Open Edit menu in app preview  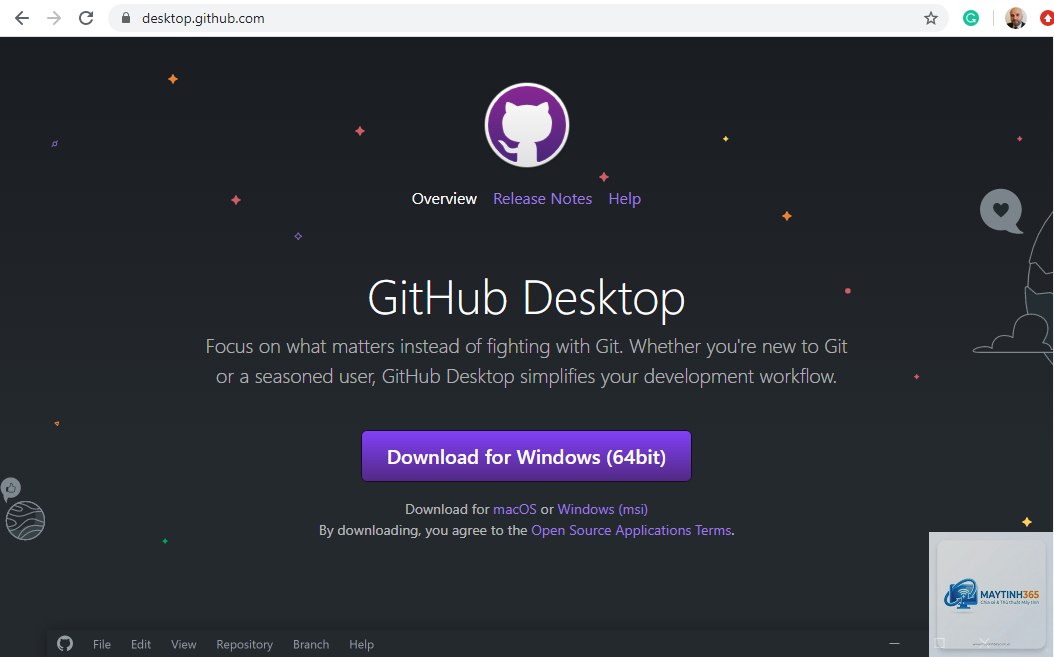pos(141,644)
